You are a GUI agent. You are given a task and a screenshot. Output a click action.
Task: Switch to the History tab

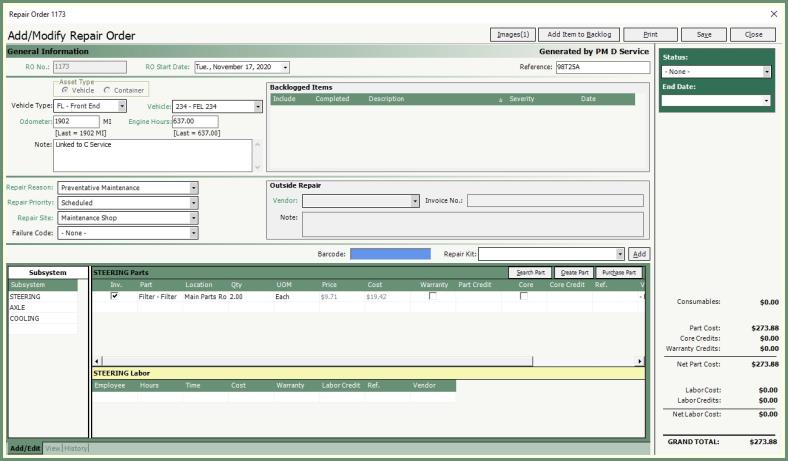point(77,448)
